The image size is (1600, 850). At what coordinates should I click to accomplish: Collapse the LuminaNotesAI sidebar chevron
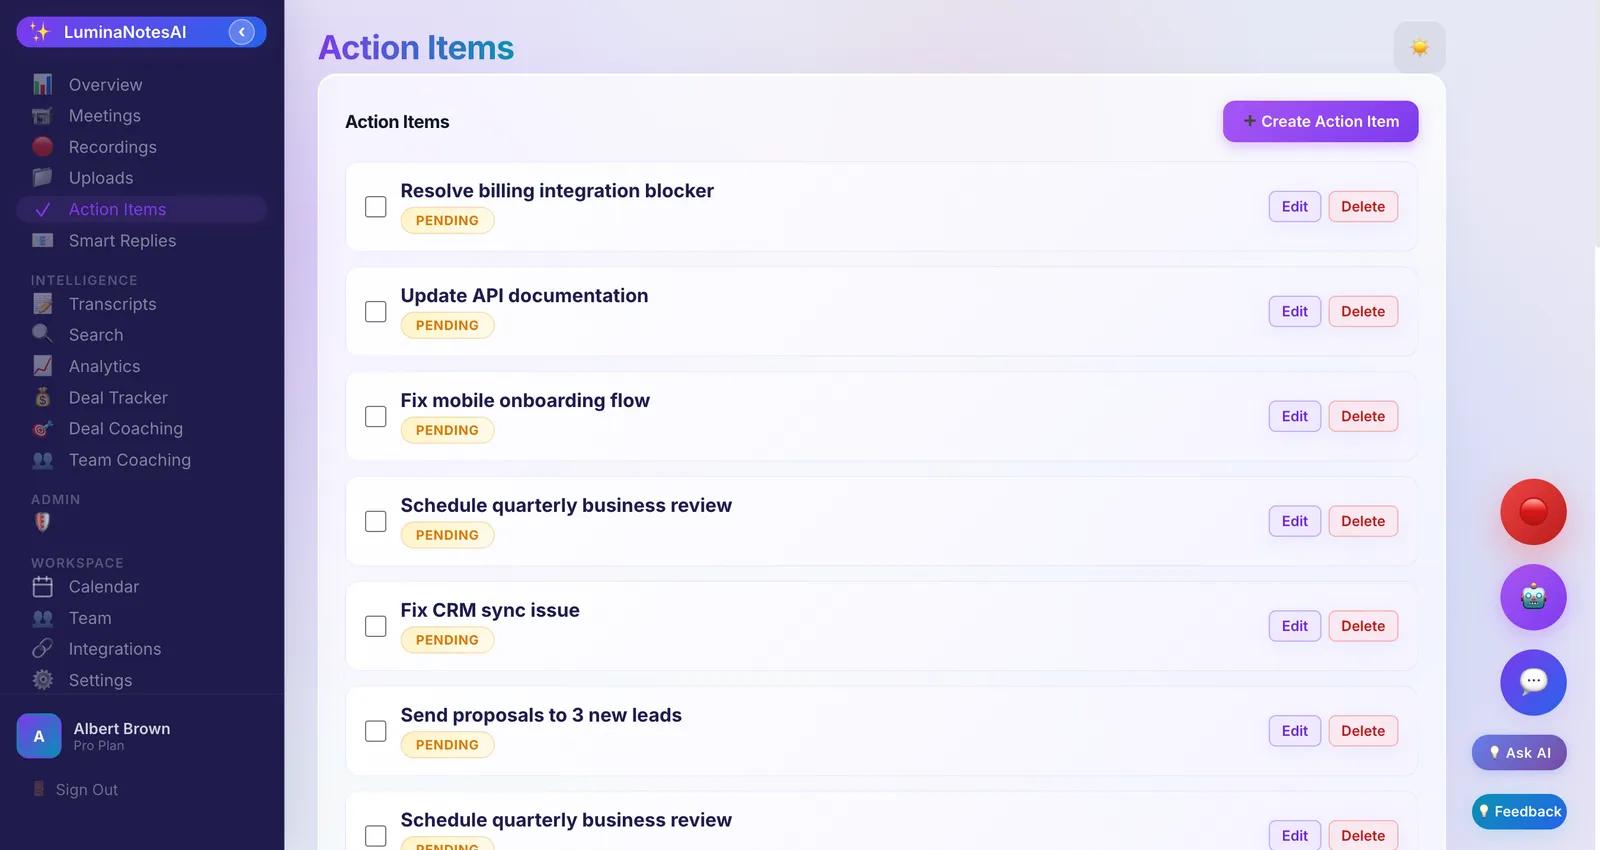[241, 32]
